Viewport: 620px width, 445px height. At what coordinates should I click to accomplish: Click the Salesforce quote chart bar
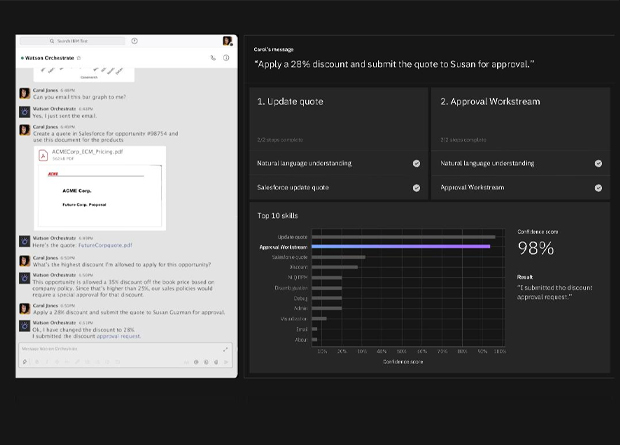(338, 257)
